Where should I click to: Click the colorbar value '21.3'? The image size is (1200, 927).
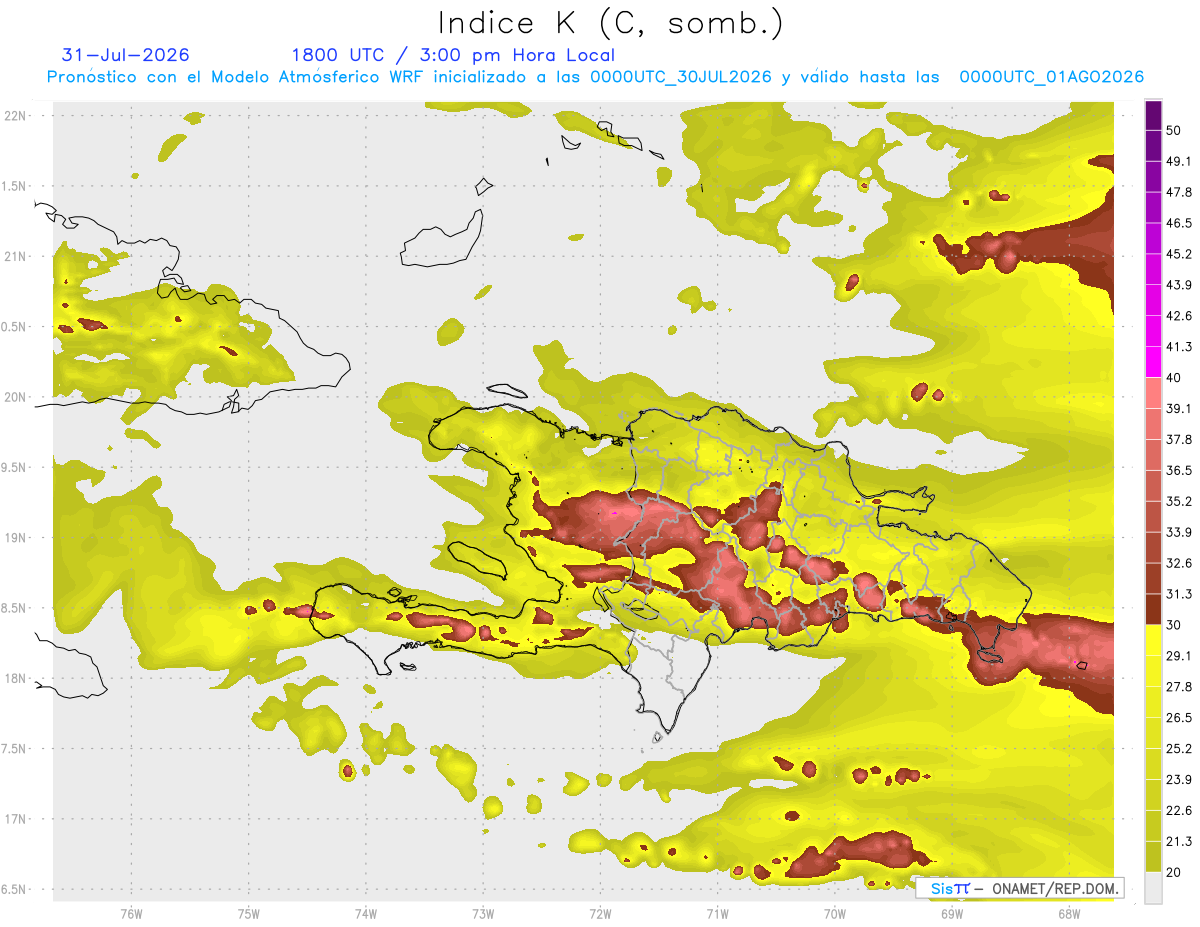point(1179,842)
